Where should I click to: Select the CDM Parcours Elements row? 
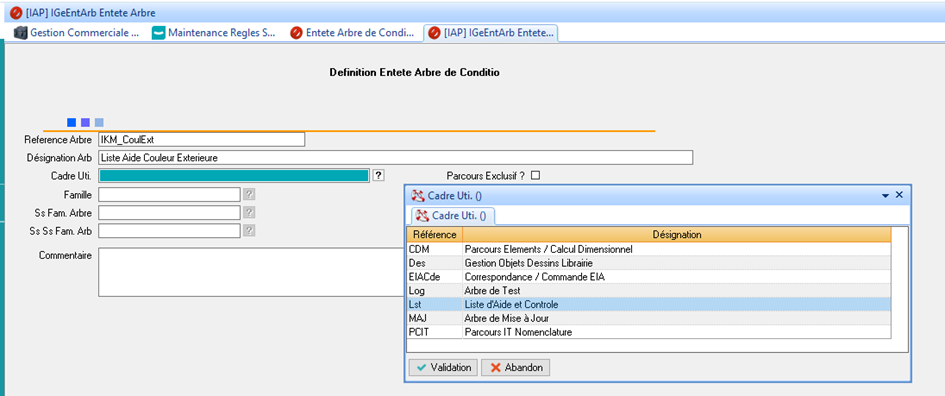click(649, 249)
